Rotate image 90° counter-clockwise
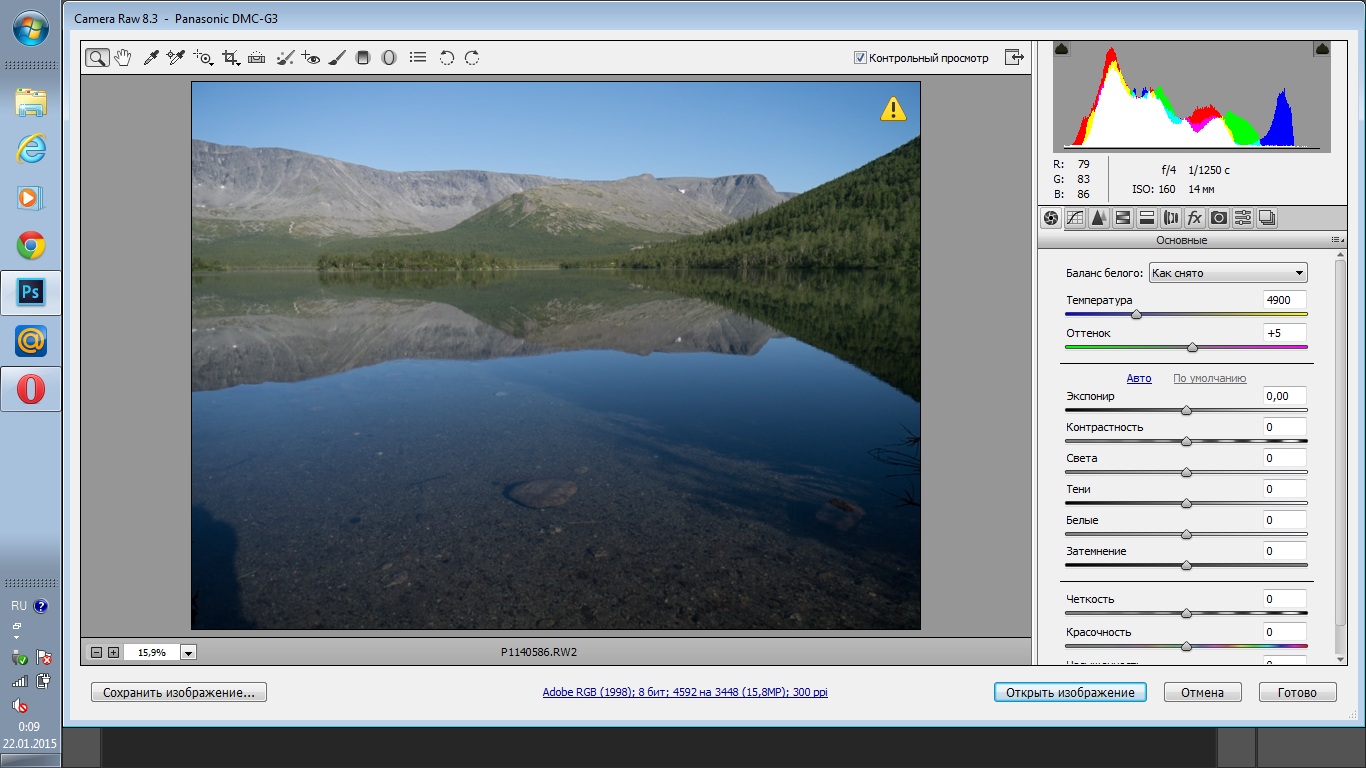Viewport: 1366px width, 768px height. 447,58
